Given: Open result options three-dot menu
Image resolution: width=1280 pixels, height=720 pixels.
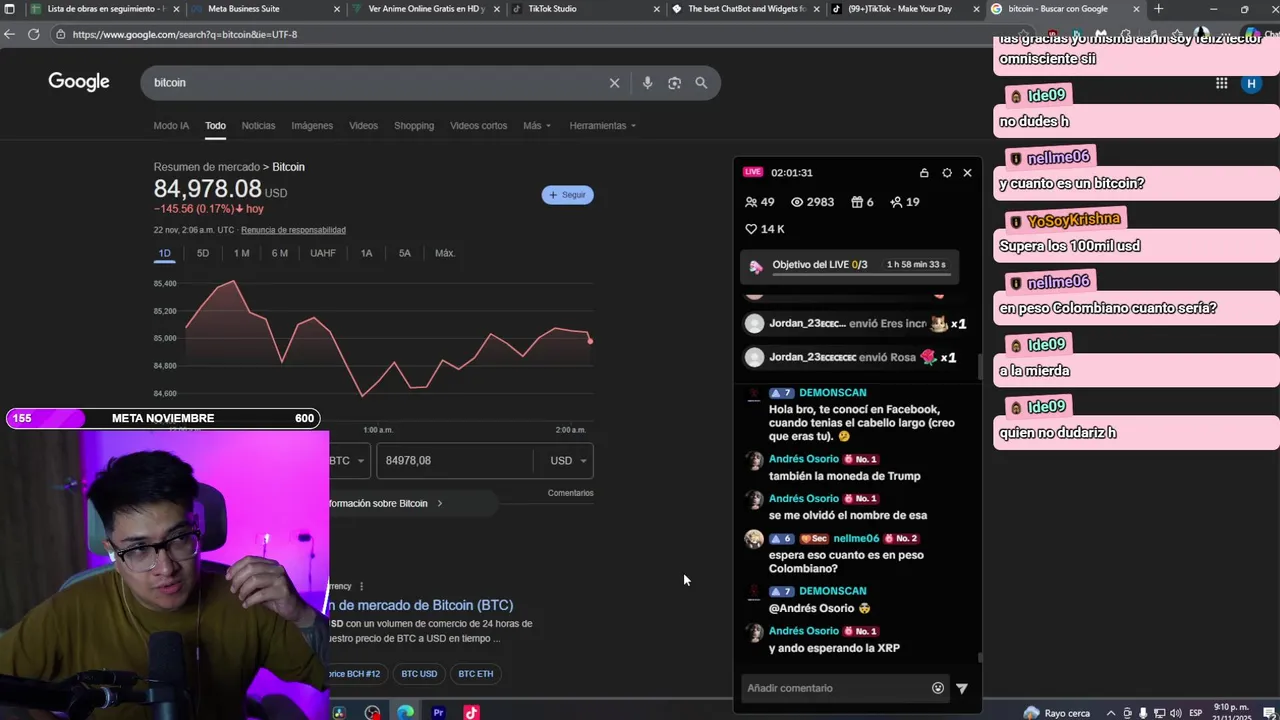Looking at the screenshot, I should click(x=361, y=586).
